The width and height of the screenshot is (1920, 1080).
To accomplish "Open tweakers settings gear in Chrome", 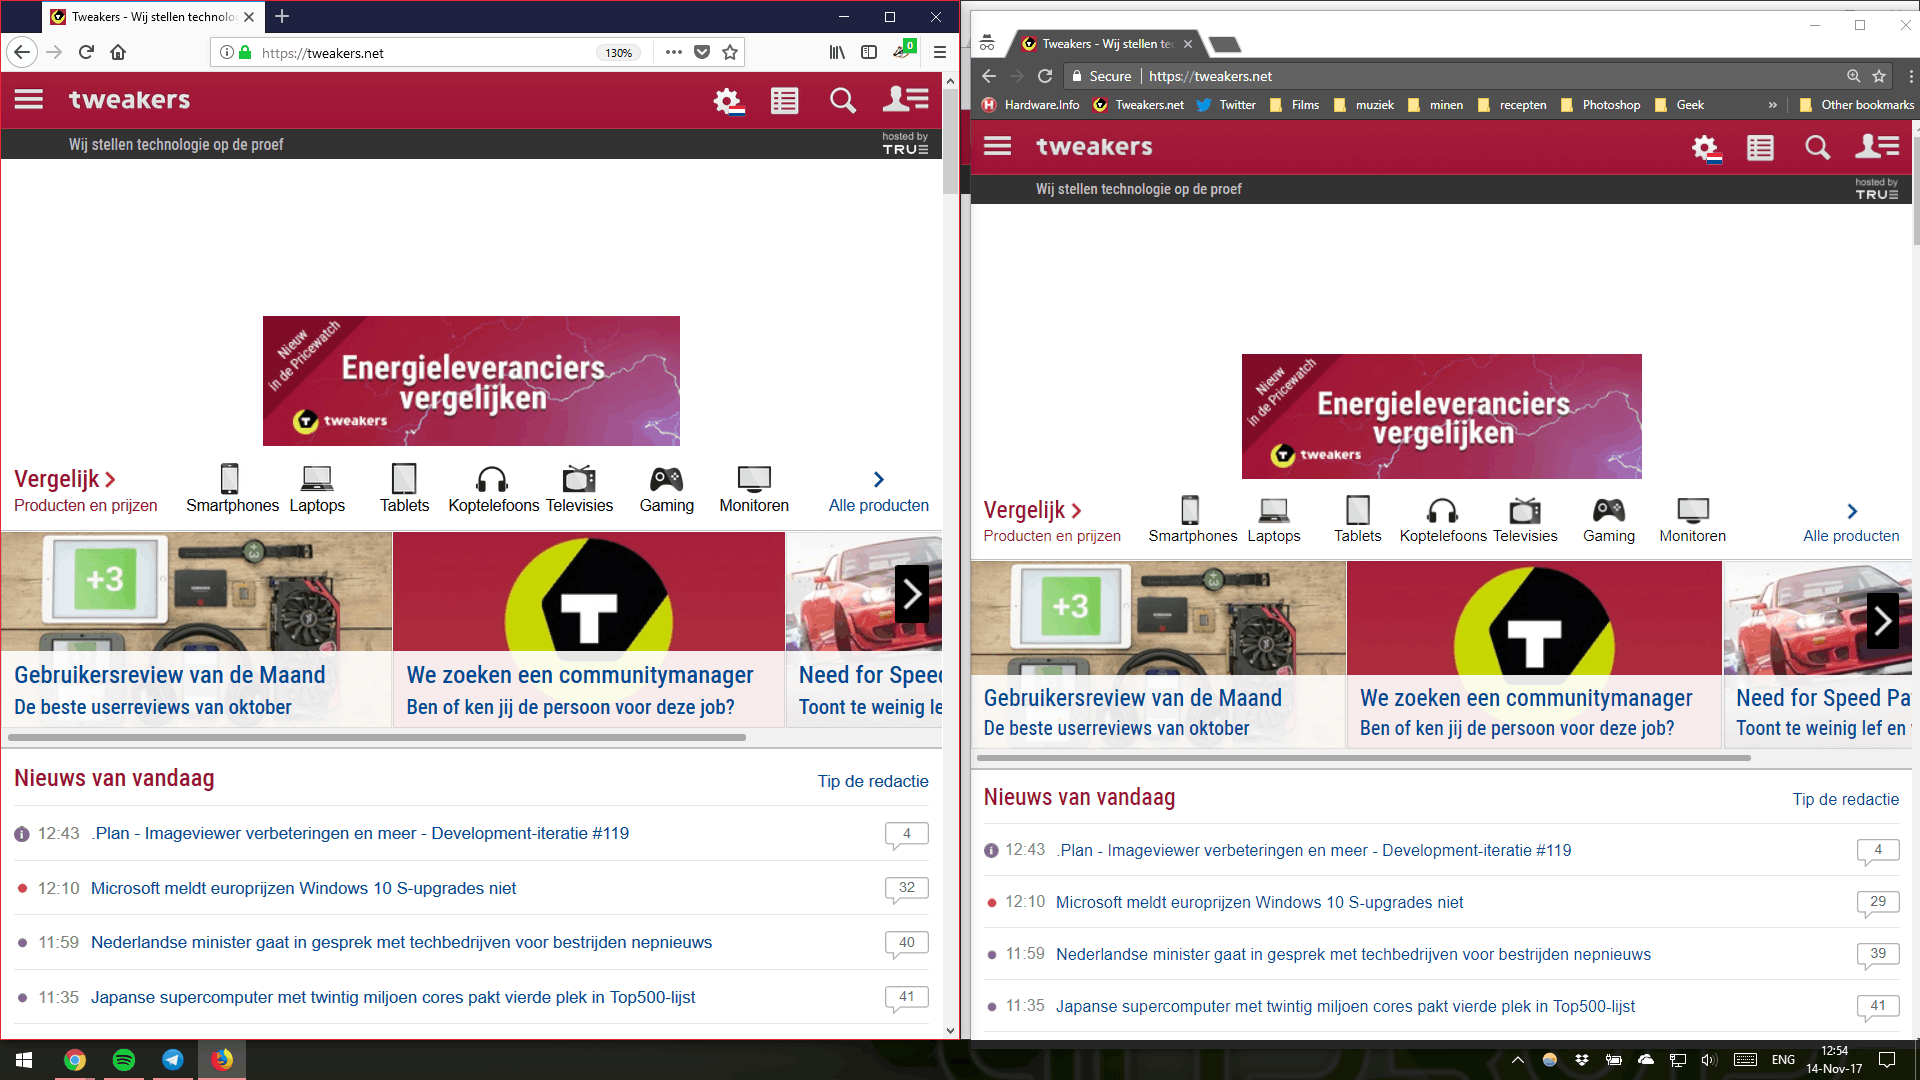I will click(1705, 148).
